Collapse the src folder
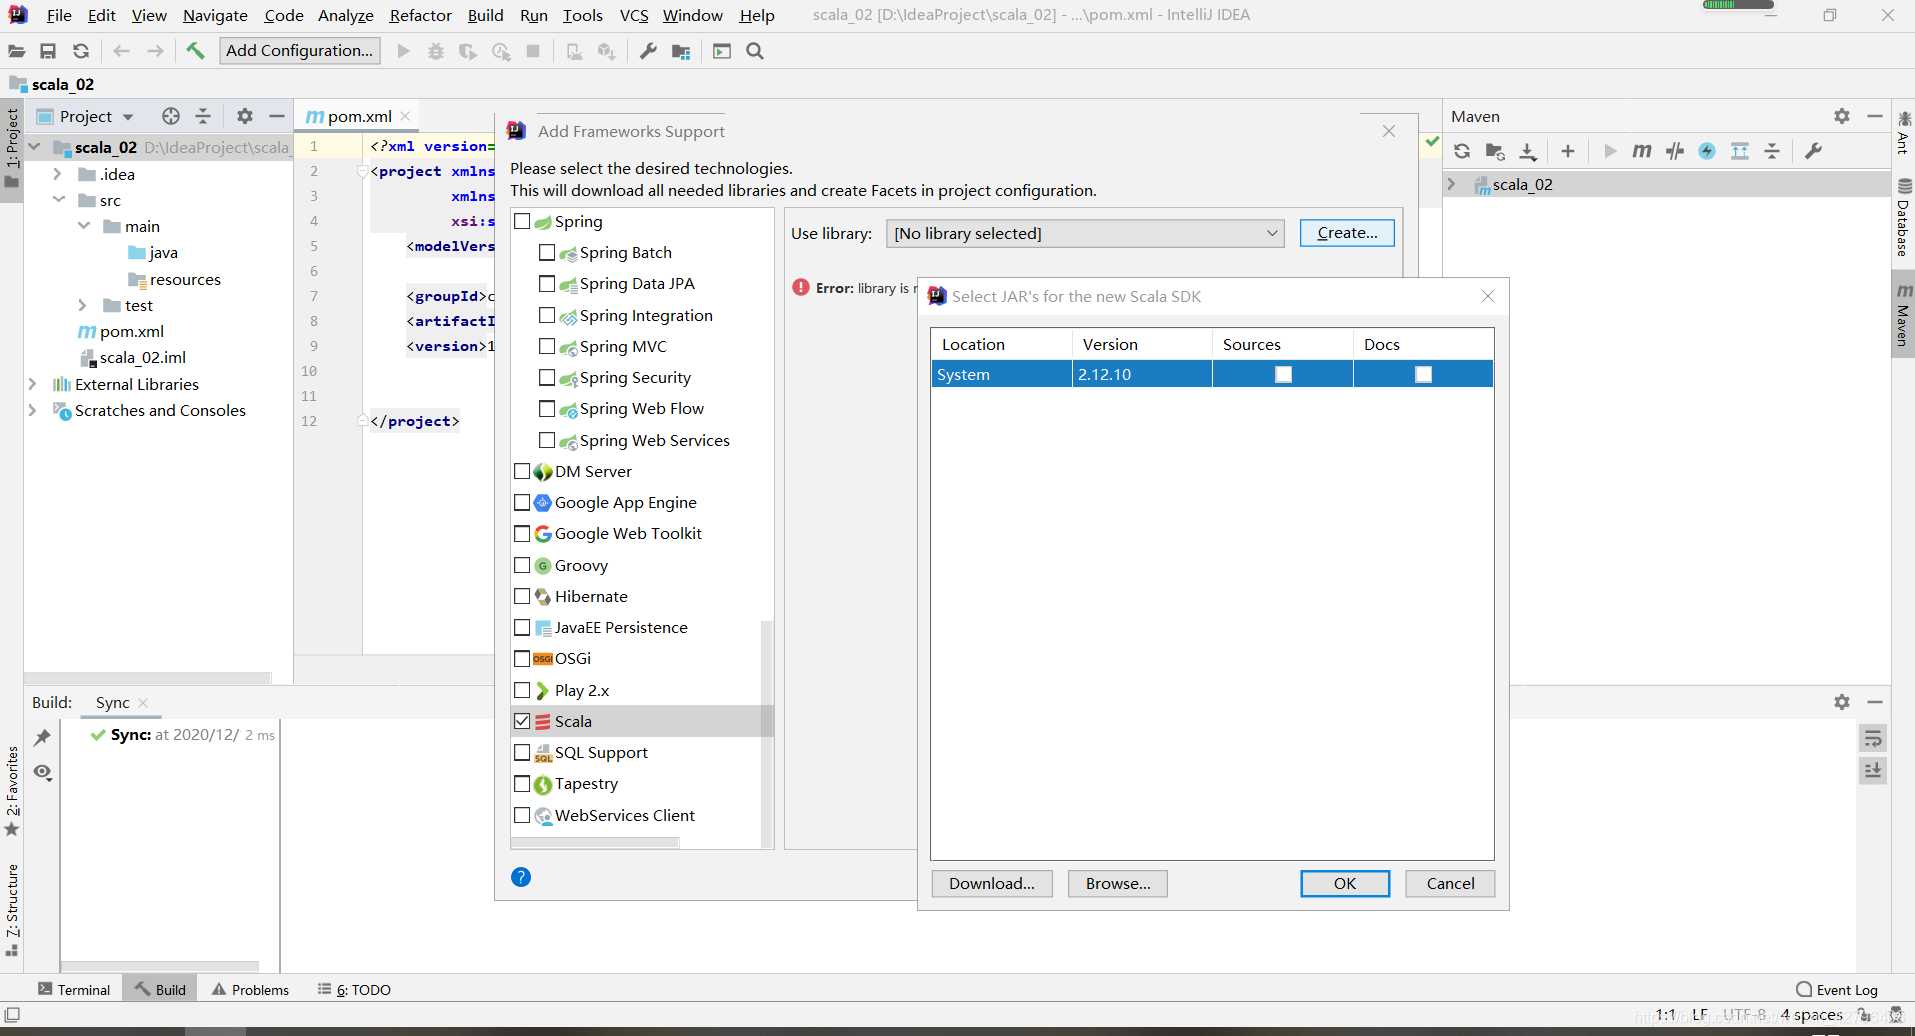 click(58, 200)
